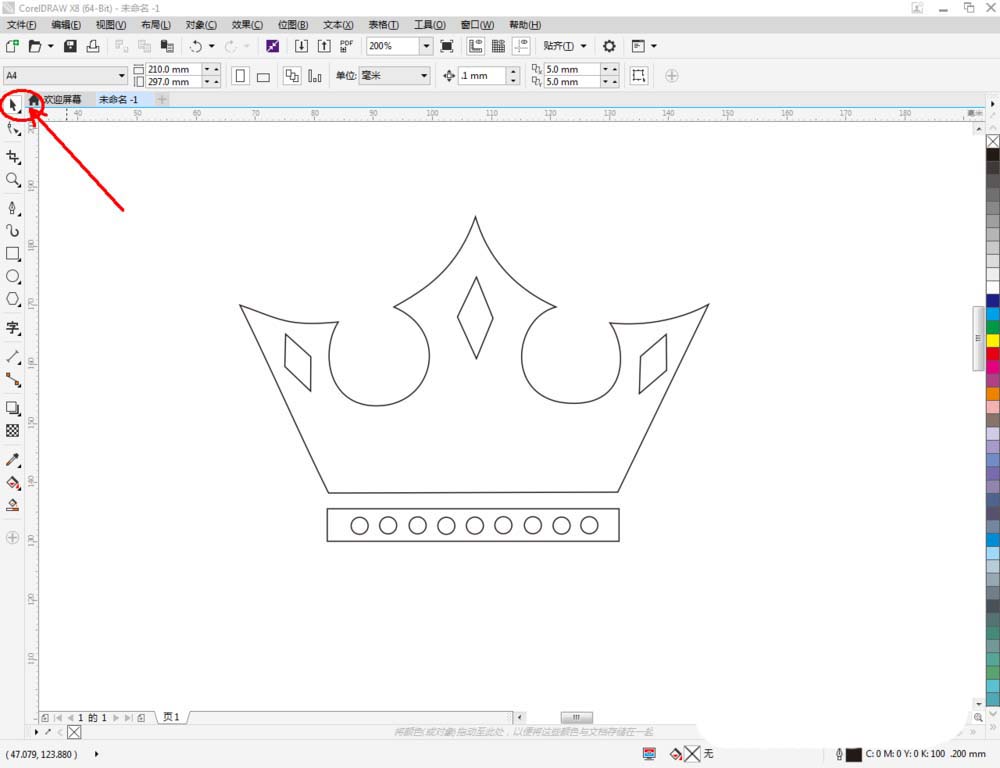The height and width of the screenshot is (768, 1000).
Task: Undo the last action
Action: (196, 46)
